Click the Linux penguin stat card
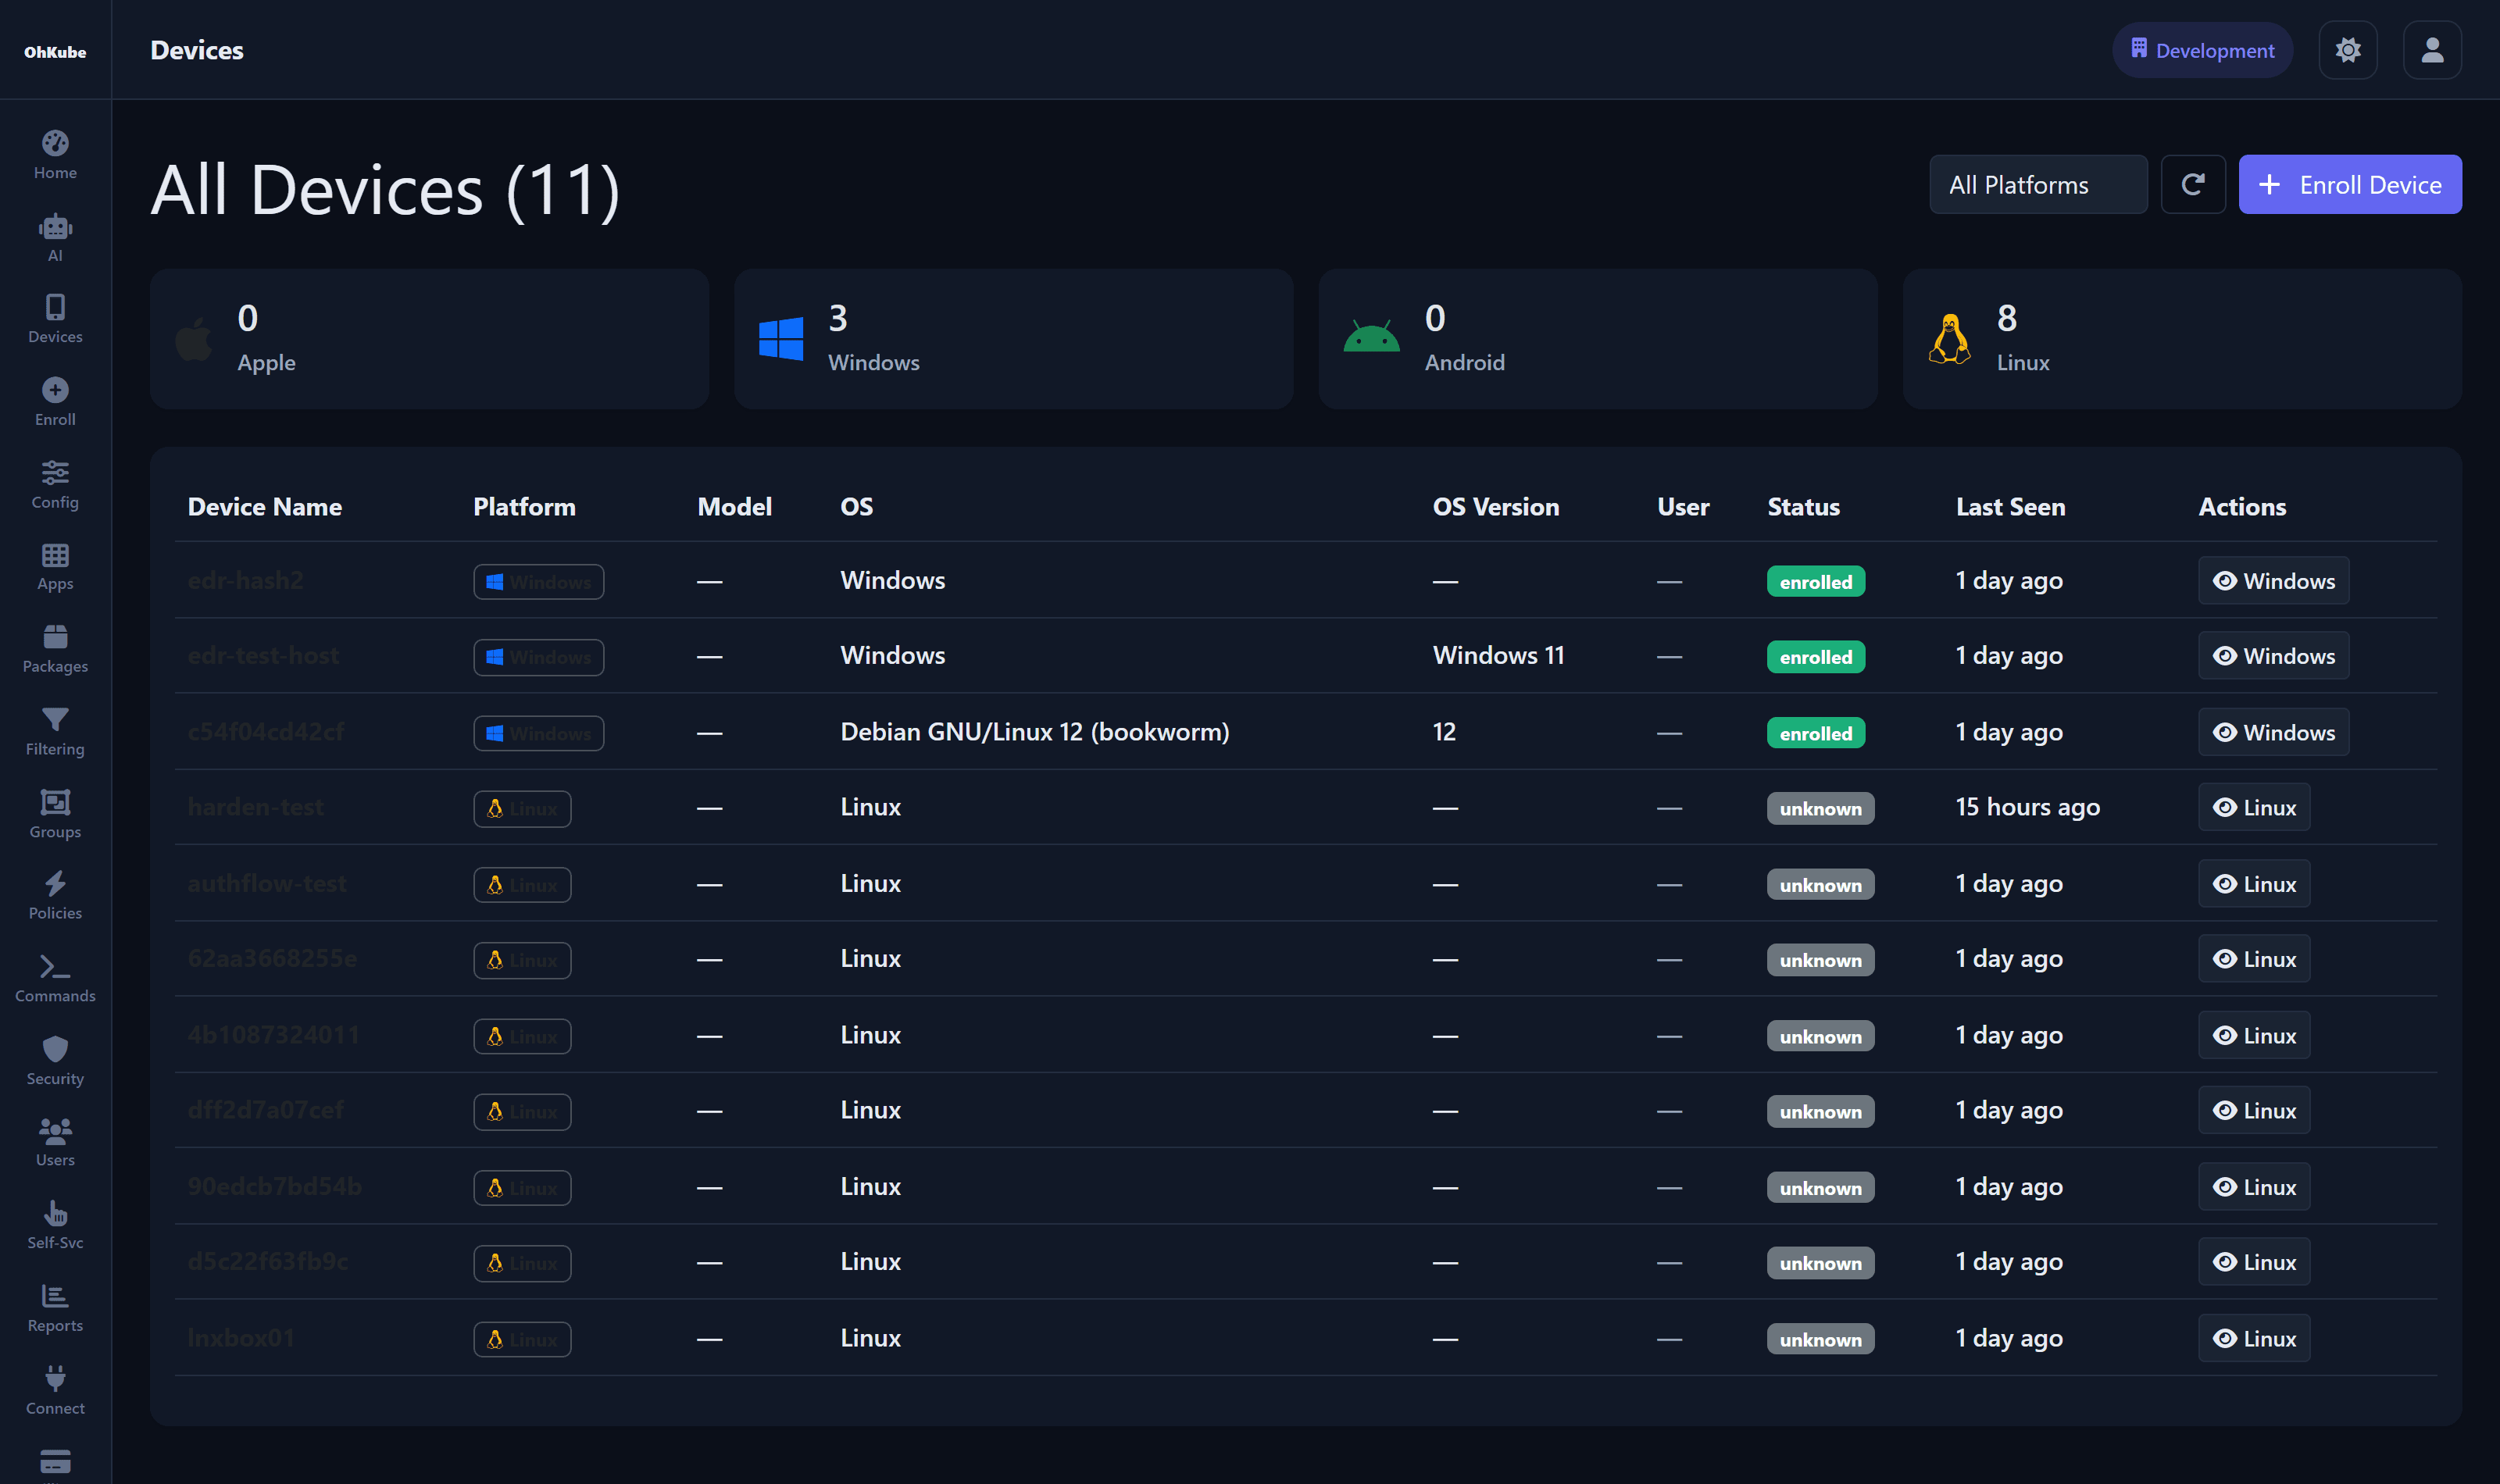The height and width of the screenshot is (1484, 2500). coord(2181,339)
